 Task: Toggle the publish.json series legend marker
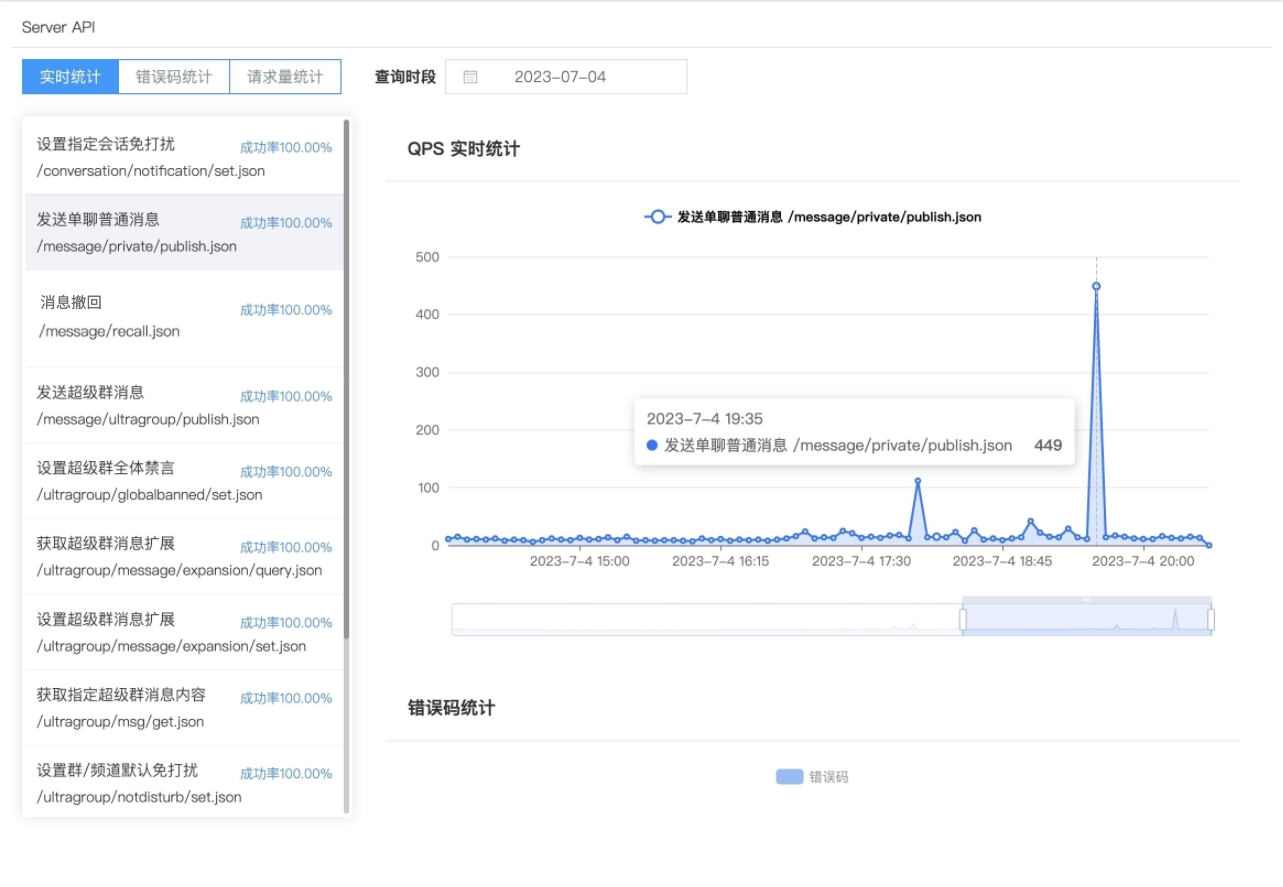pyautogui.click(x=657, y=217)
